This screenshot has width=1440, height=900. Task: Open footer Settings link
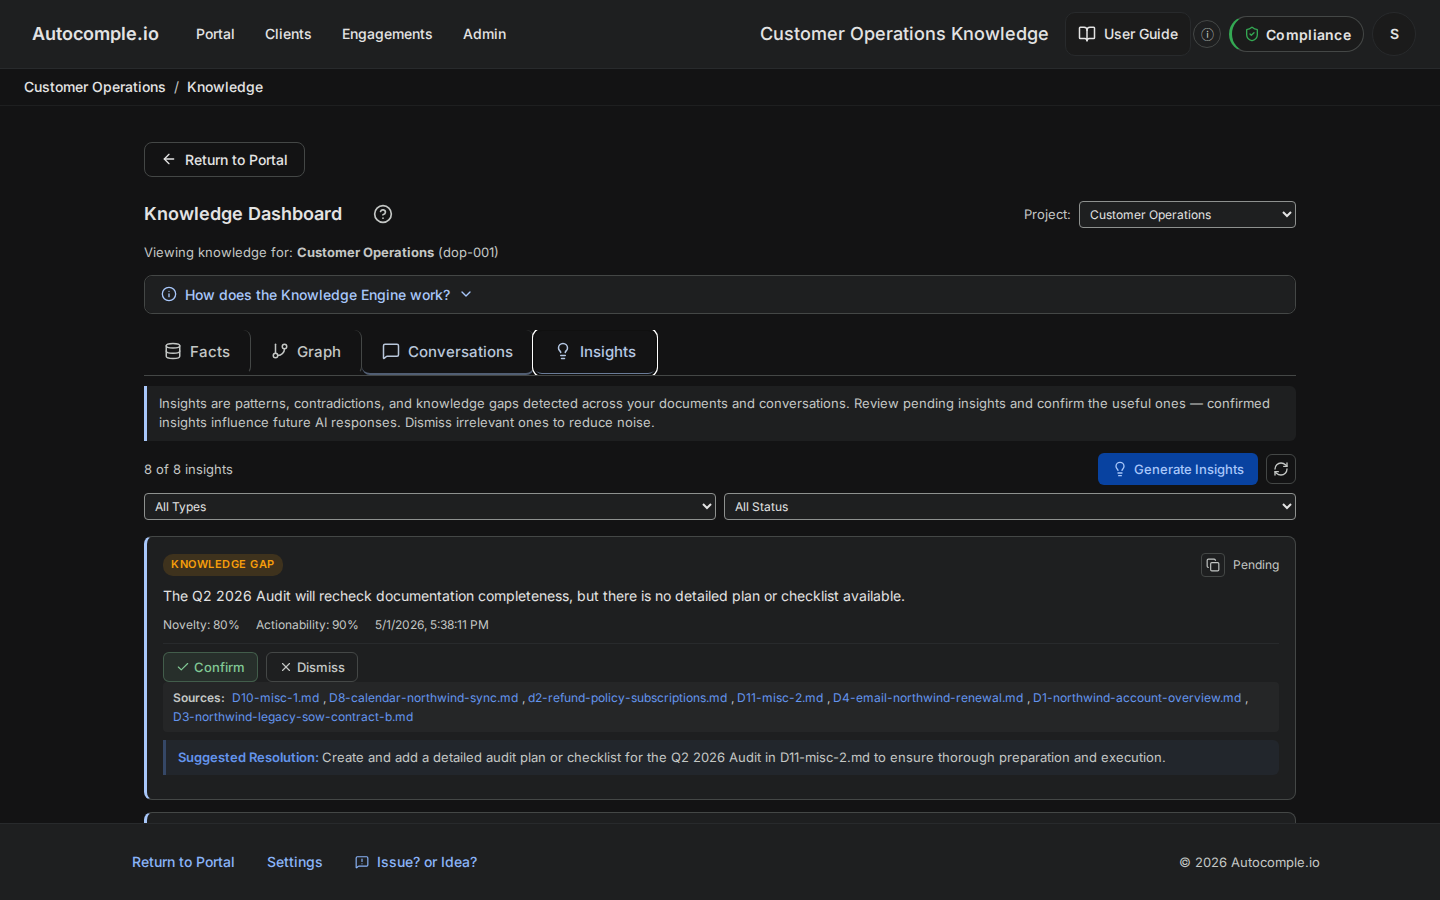pos(294,862)
